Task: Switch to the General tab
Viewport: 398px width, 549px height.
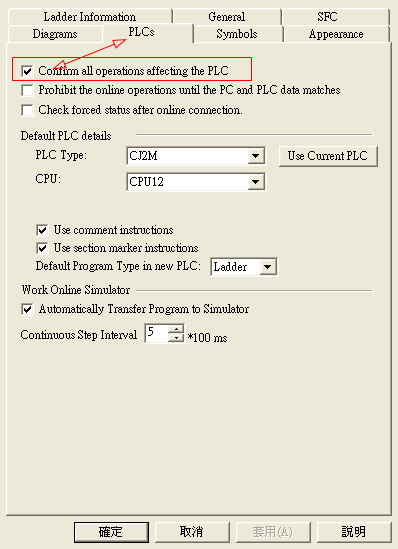Action: (x=227, y=16)
